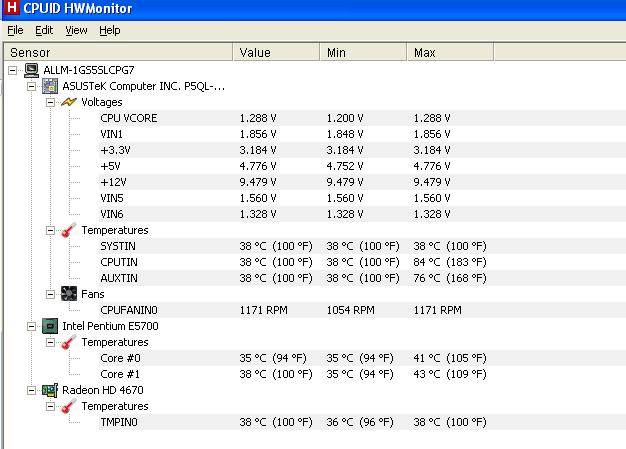Click the HWMonitor red H title icon

coord(12,7)
